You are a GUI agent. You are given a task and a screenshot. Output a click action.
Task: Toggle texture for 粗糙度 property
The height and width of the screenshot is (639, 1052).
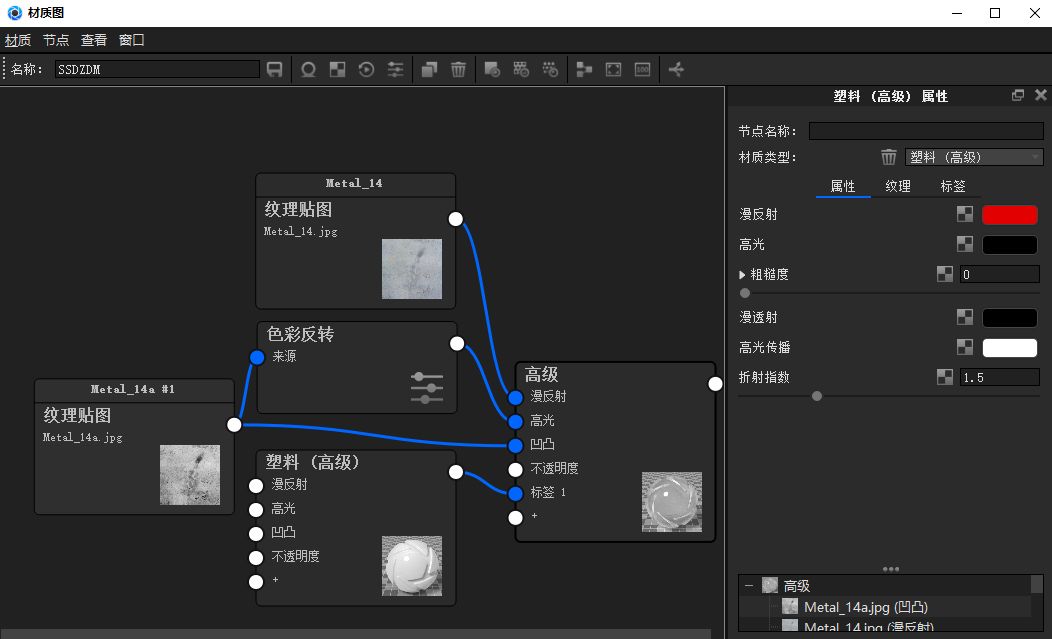coord(945,274)
